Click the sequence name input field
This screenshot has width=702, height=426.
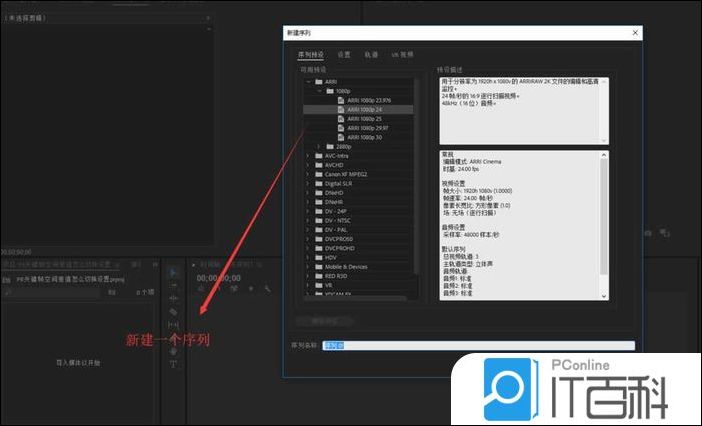coord(479,345)
